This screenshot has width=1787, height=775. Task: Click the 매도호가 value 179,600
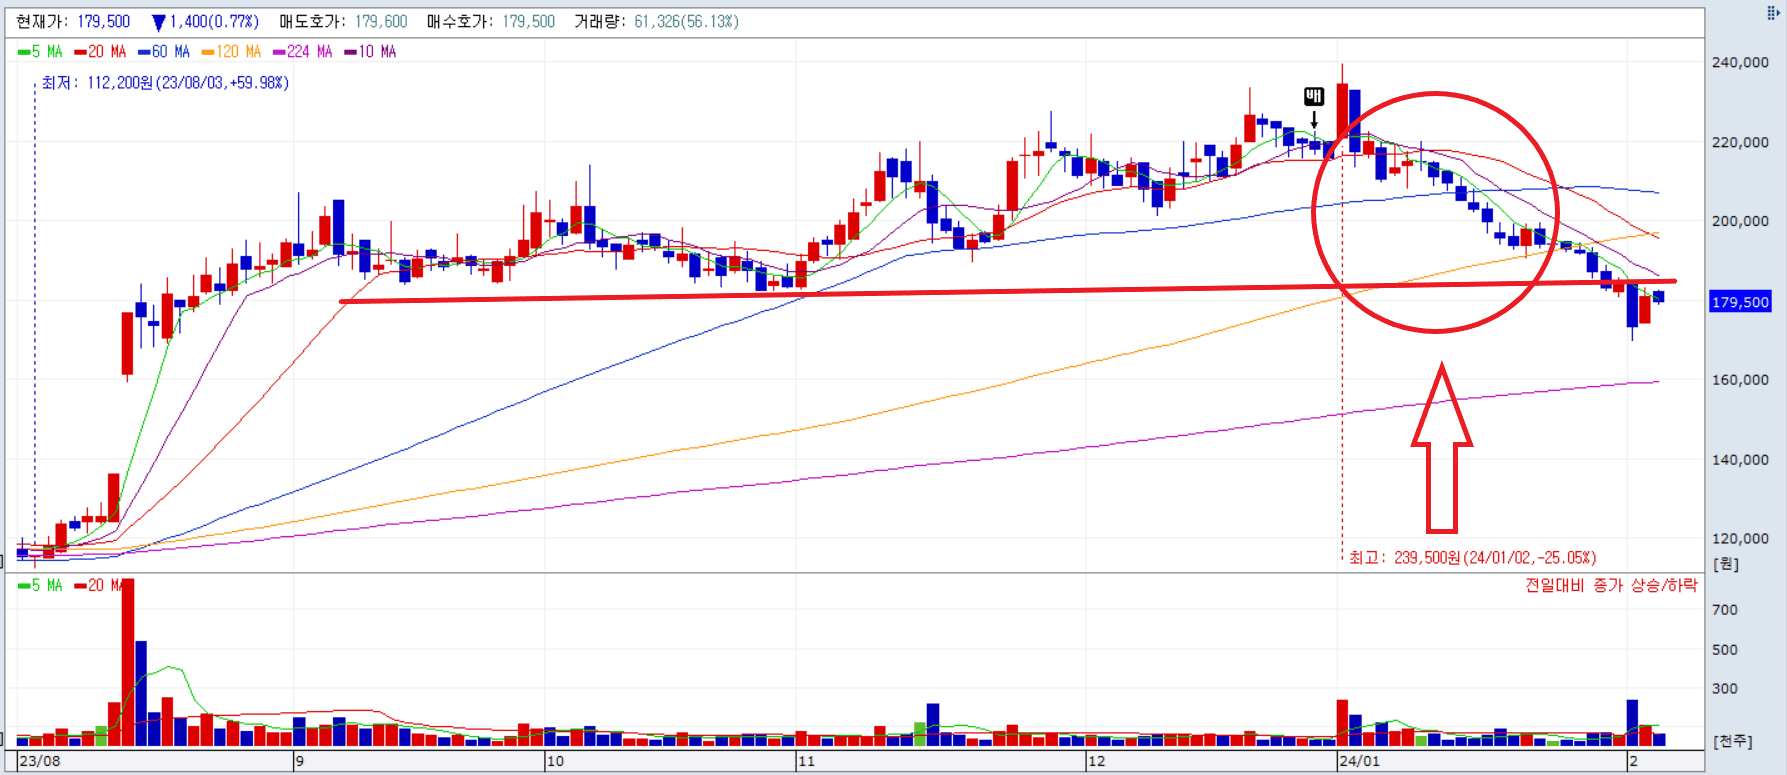(381, 22)
